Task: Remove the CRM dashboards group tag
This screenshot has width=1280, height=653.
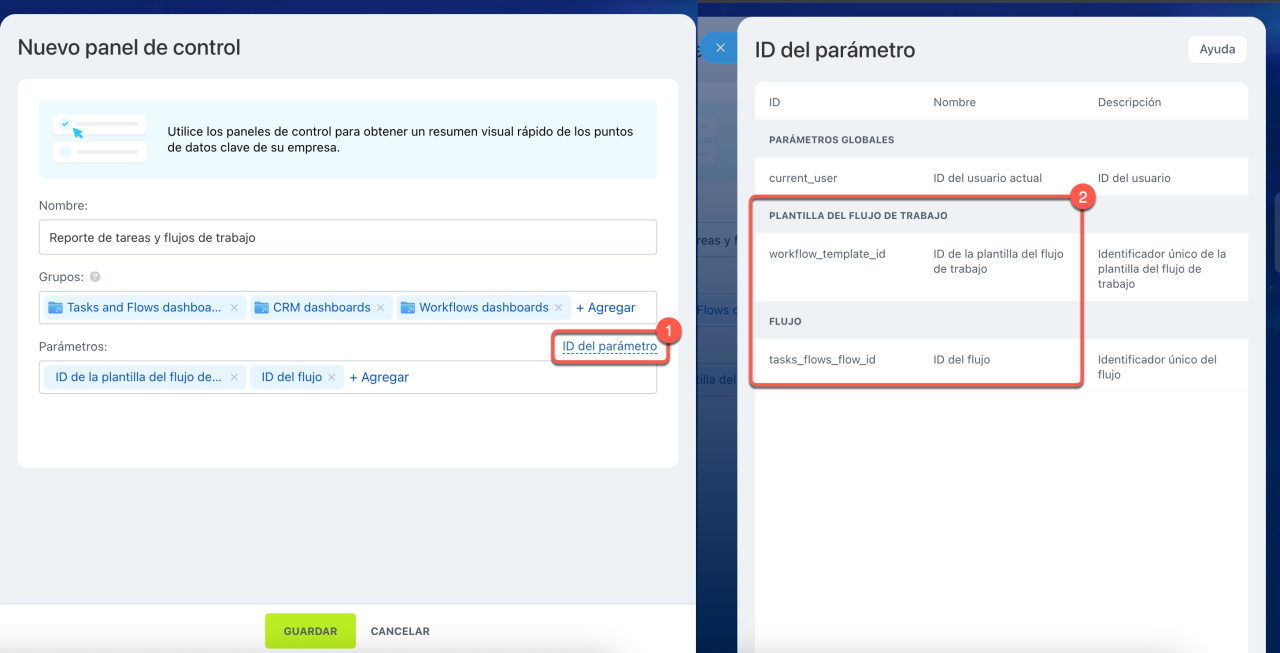Action: 380,308
